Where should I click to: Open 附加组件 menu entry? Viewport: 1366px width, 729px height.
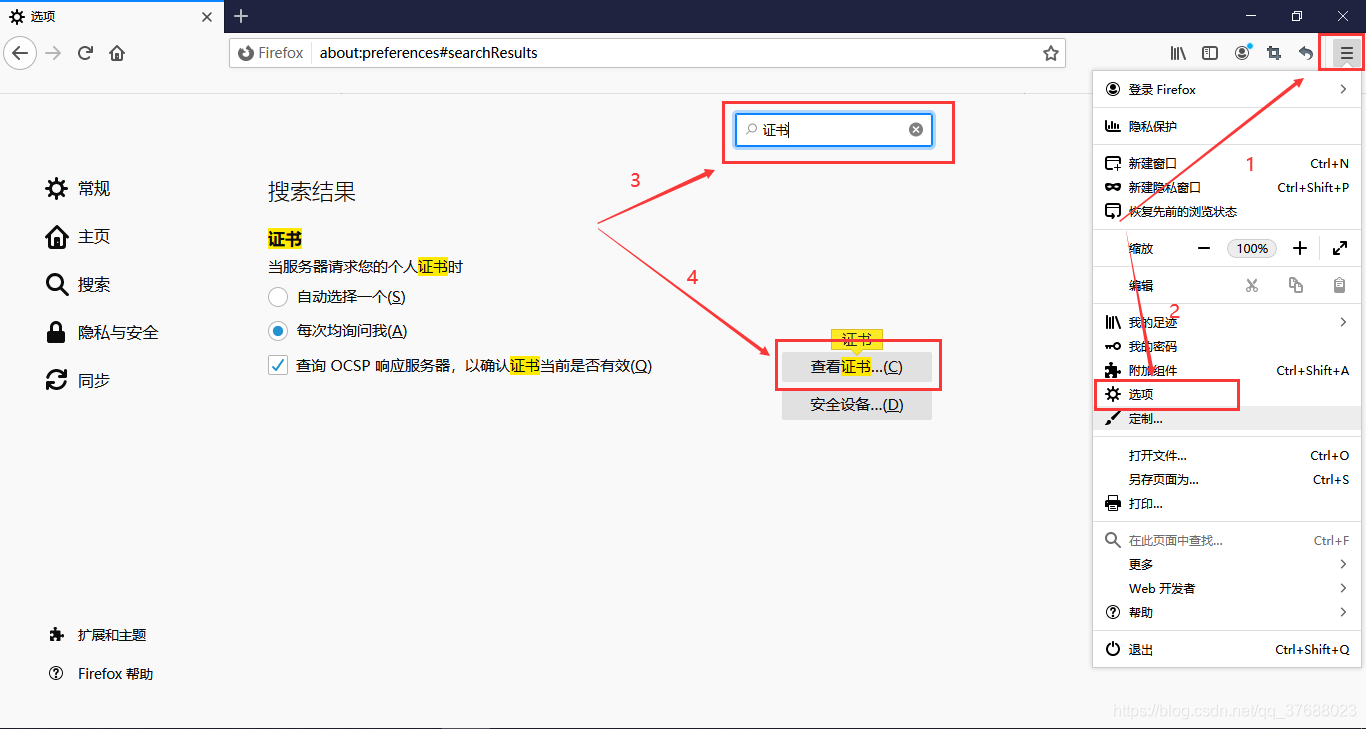pos(1227,370)
